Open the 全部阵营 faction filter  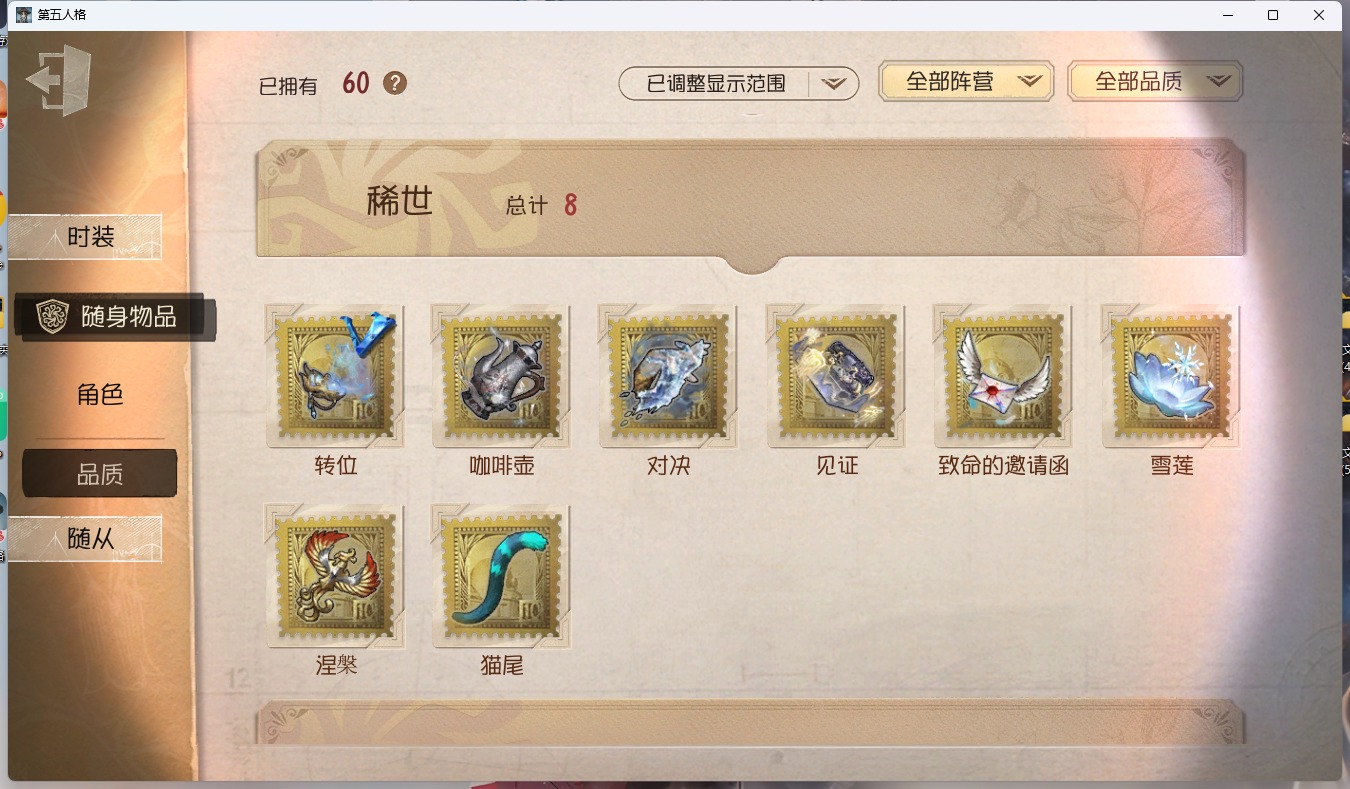point(966,82)
